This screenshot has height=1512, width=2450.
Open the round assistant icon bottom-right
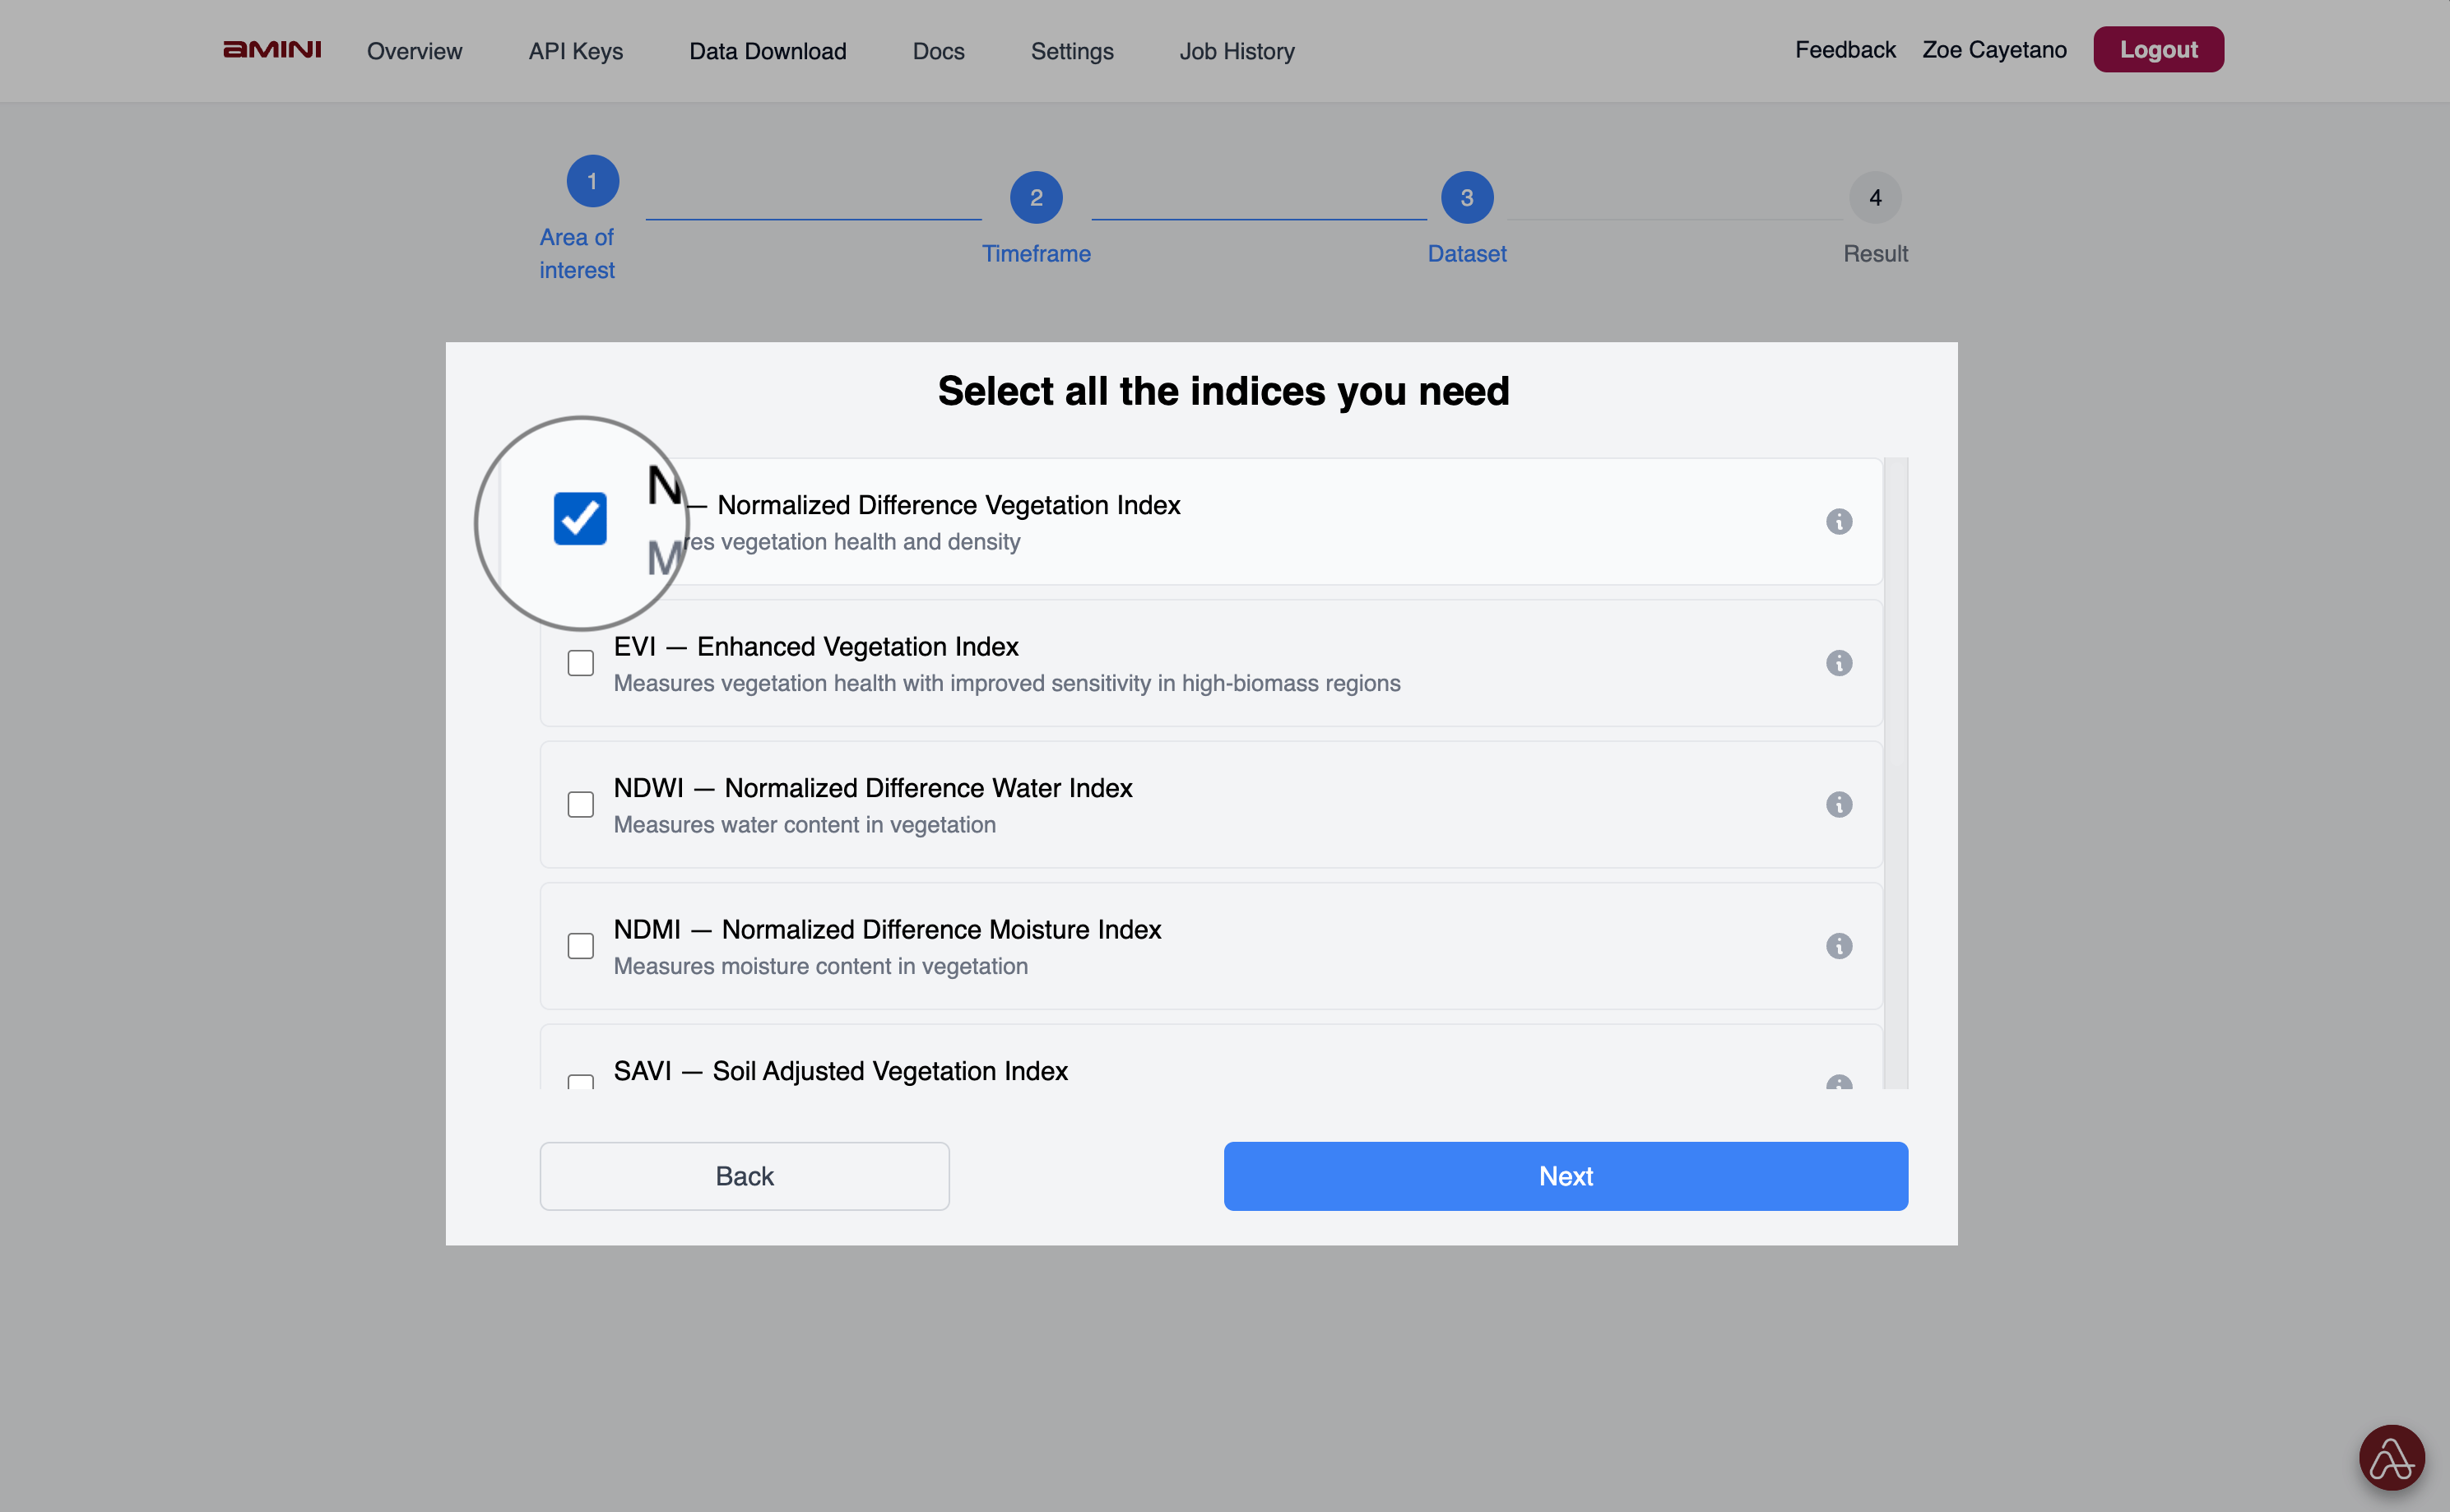click(x=2391, y=1457)
